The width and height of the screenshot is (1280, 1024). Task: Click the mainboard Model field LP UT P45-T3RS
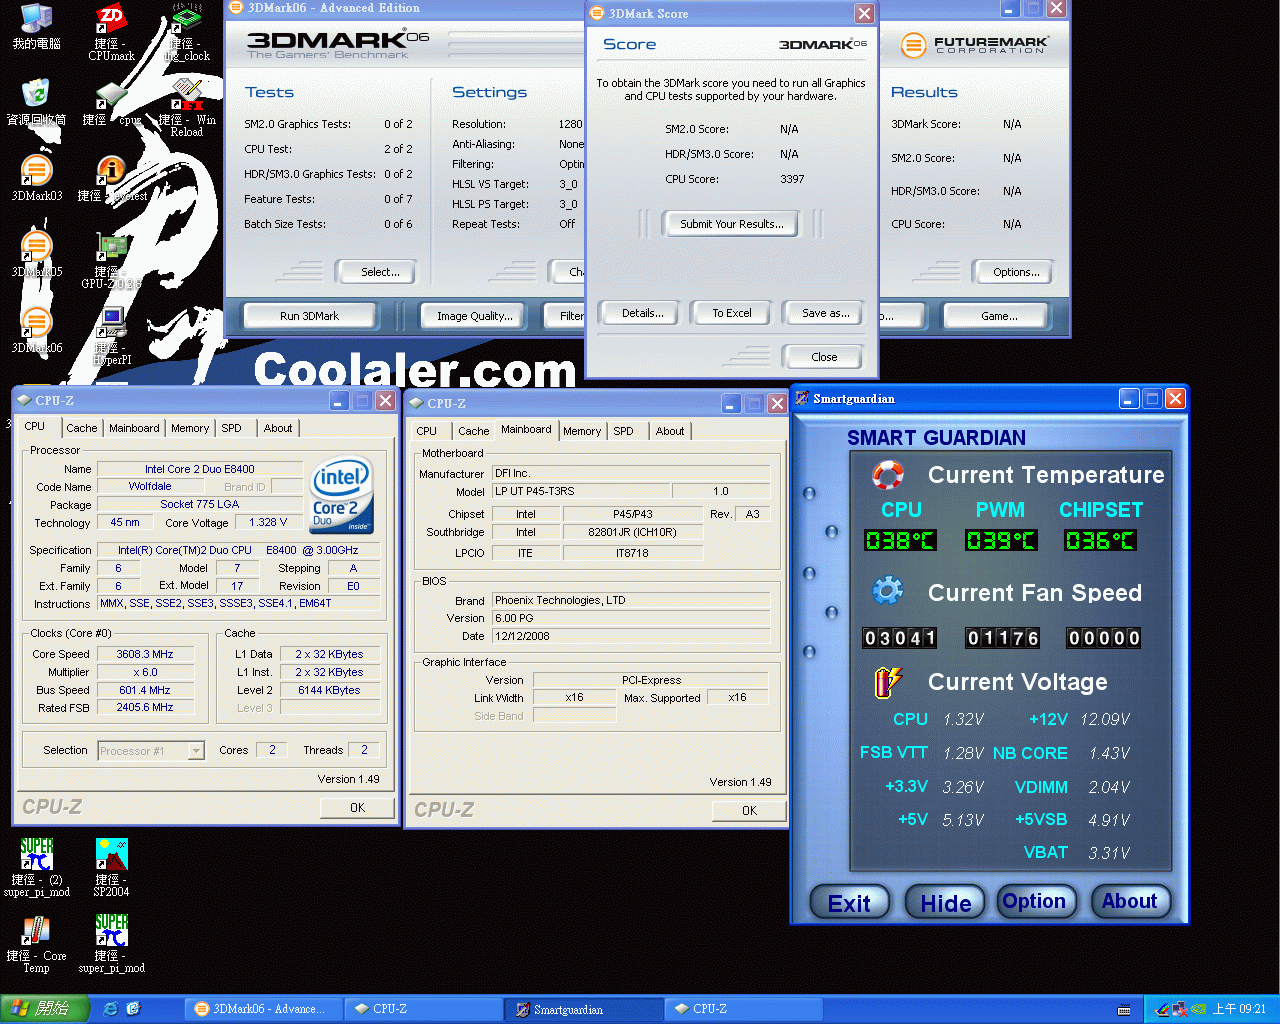coord(580,491)
